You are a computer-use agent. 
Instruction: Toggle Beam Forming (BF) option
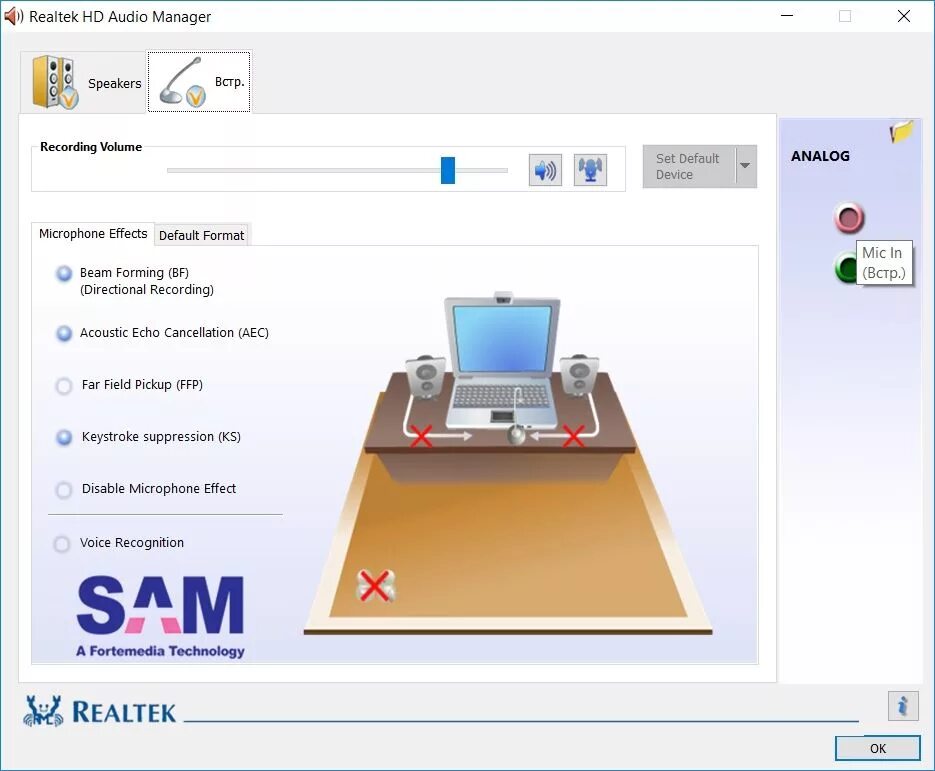click(x=64, y=274)
